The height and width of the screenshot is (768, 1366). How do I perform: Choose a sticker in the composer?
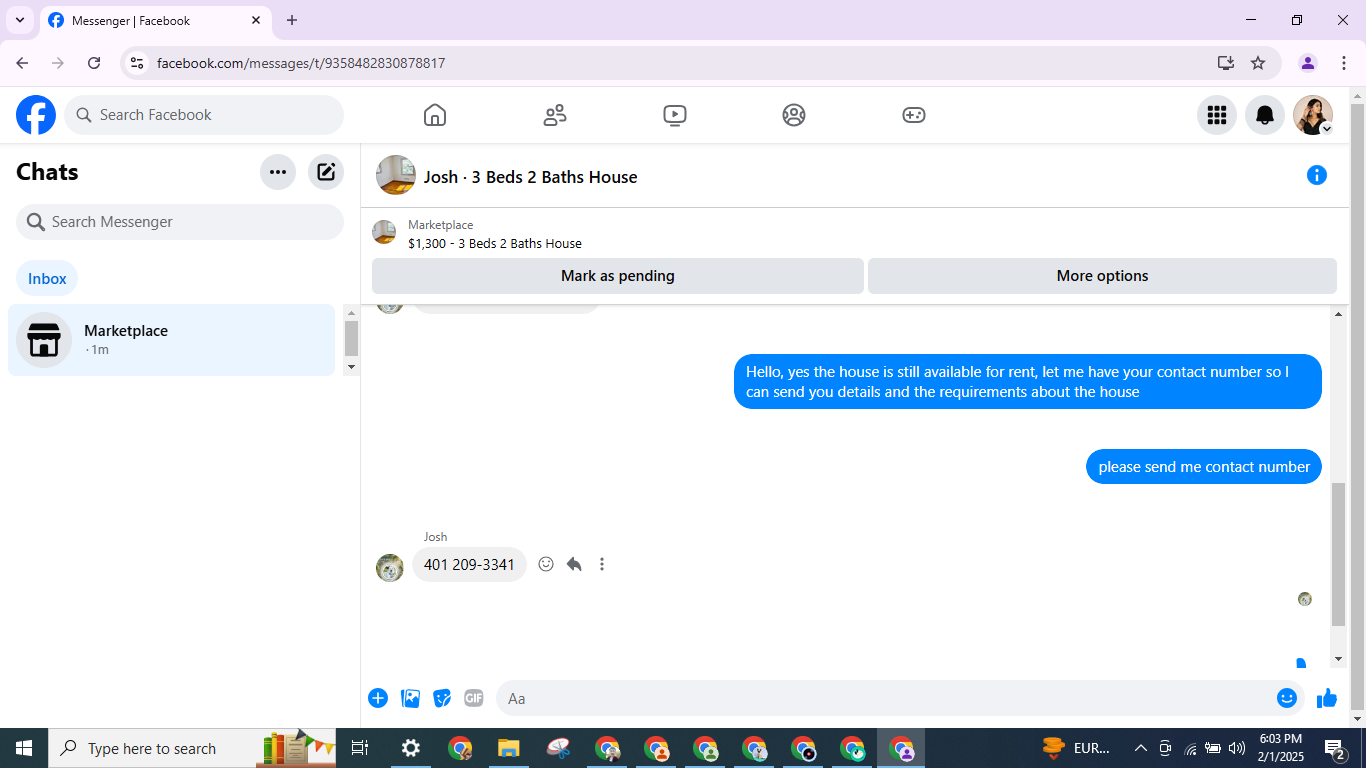coord(442,698)
